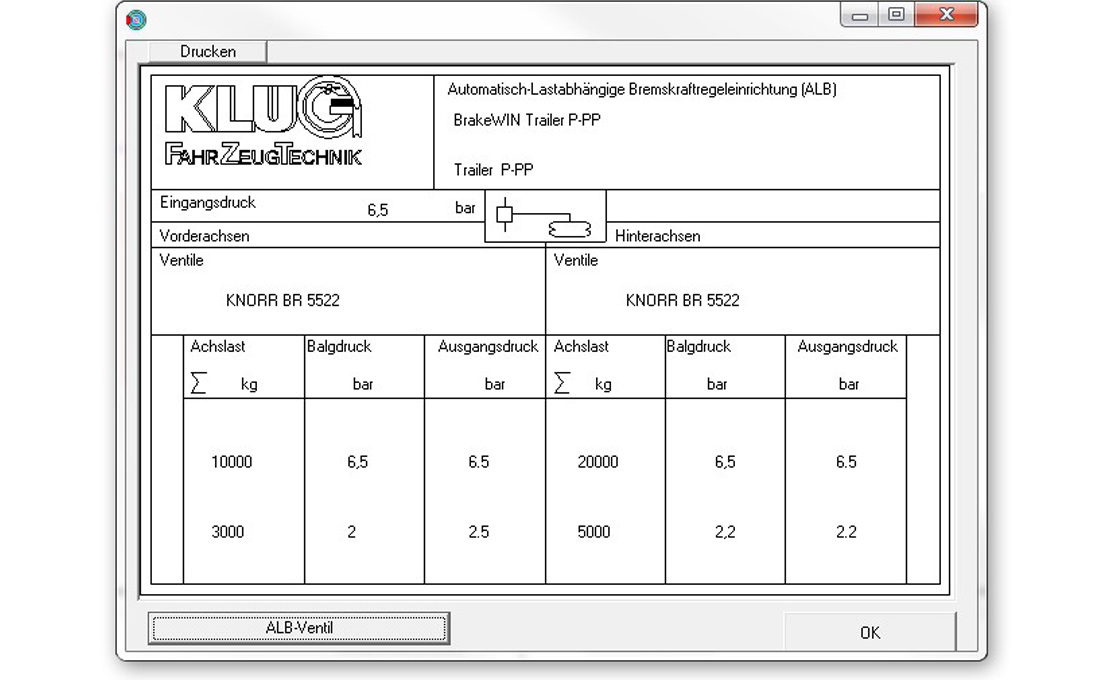Click Balgdruck value 2 in front axle table
1096x680 pixels.
(x=352, y=532)
